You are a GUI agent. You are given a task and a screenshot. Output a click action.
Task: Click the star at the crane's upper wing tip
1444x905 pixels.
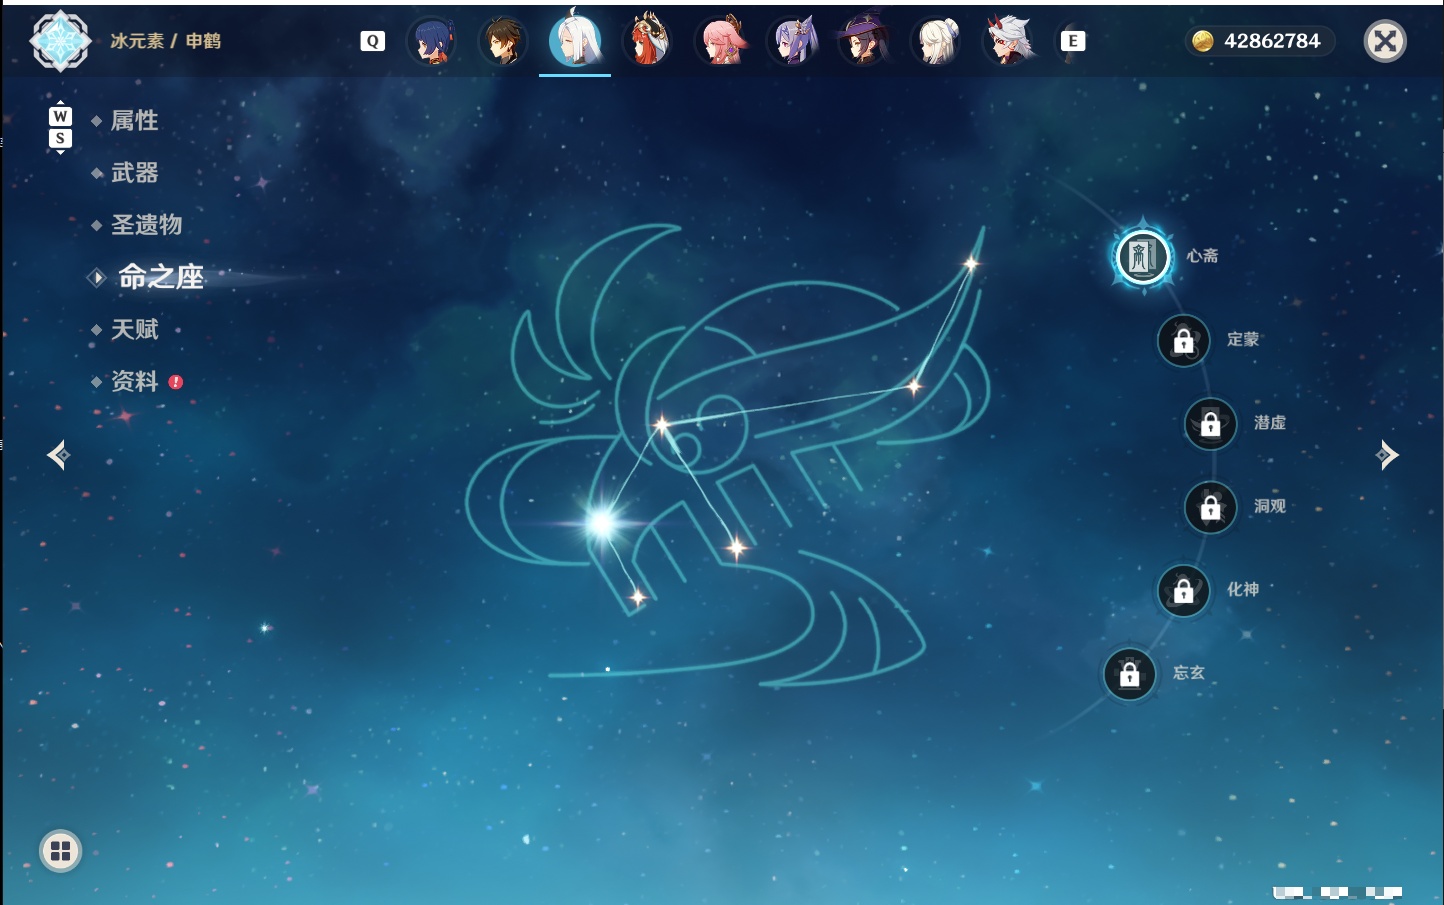coord(970,264)
